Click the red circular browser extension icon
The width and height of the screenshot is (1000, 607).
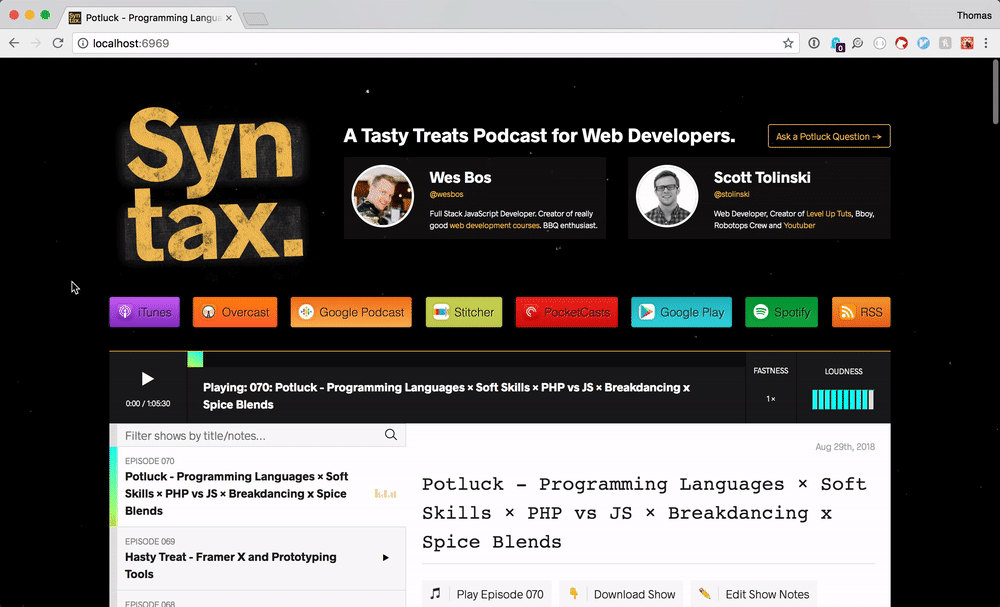click(x=901, y=43)
